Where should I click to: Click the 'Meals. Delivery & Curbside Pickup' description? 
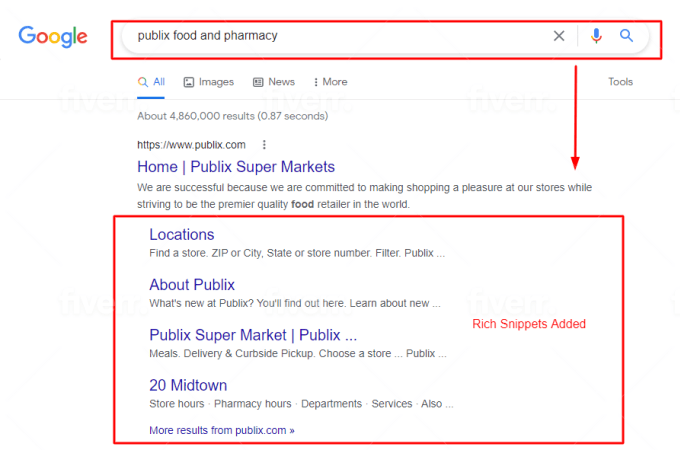[298, 354]
